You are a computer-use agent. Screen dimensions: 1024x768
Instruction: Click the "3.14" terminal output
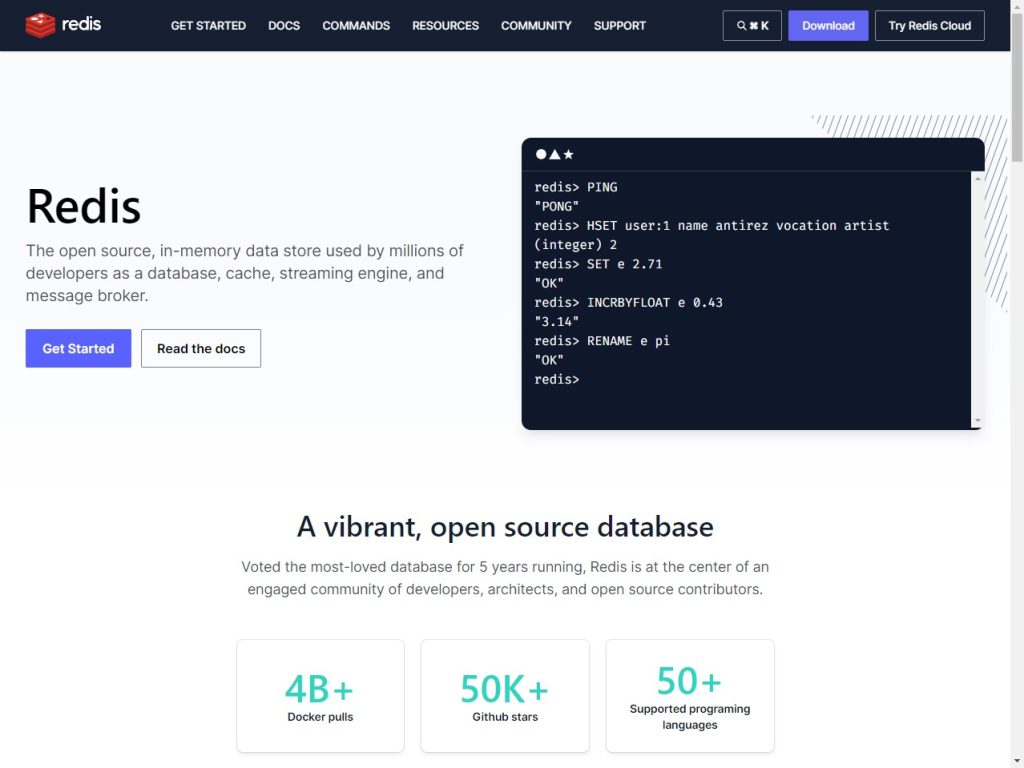556,321
